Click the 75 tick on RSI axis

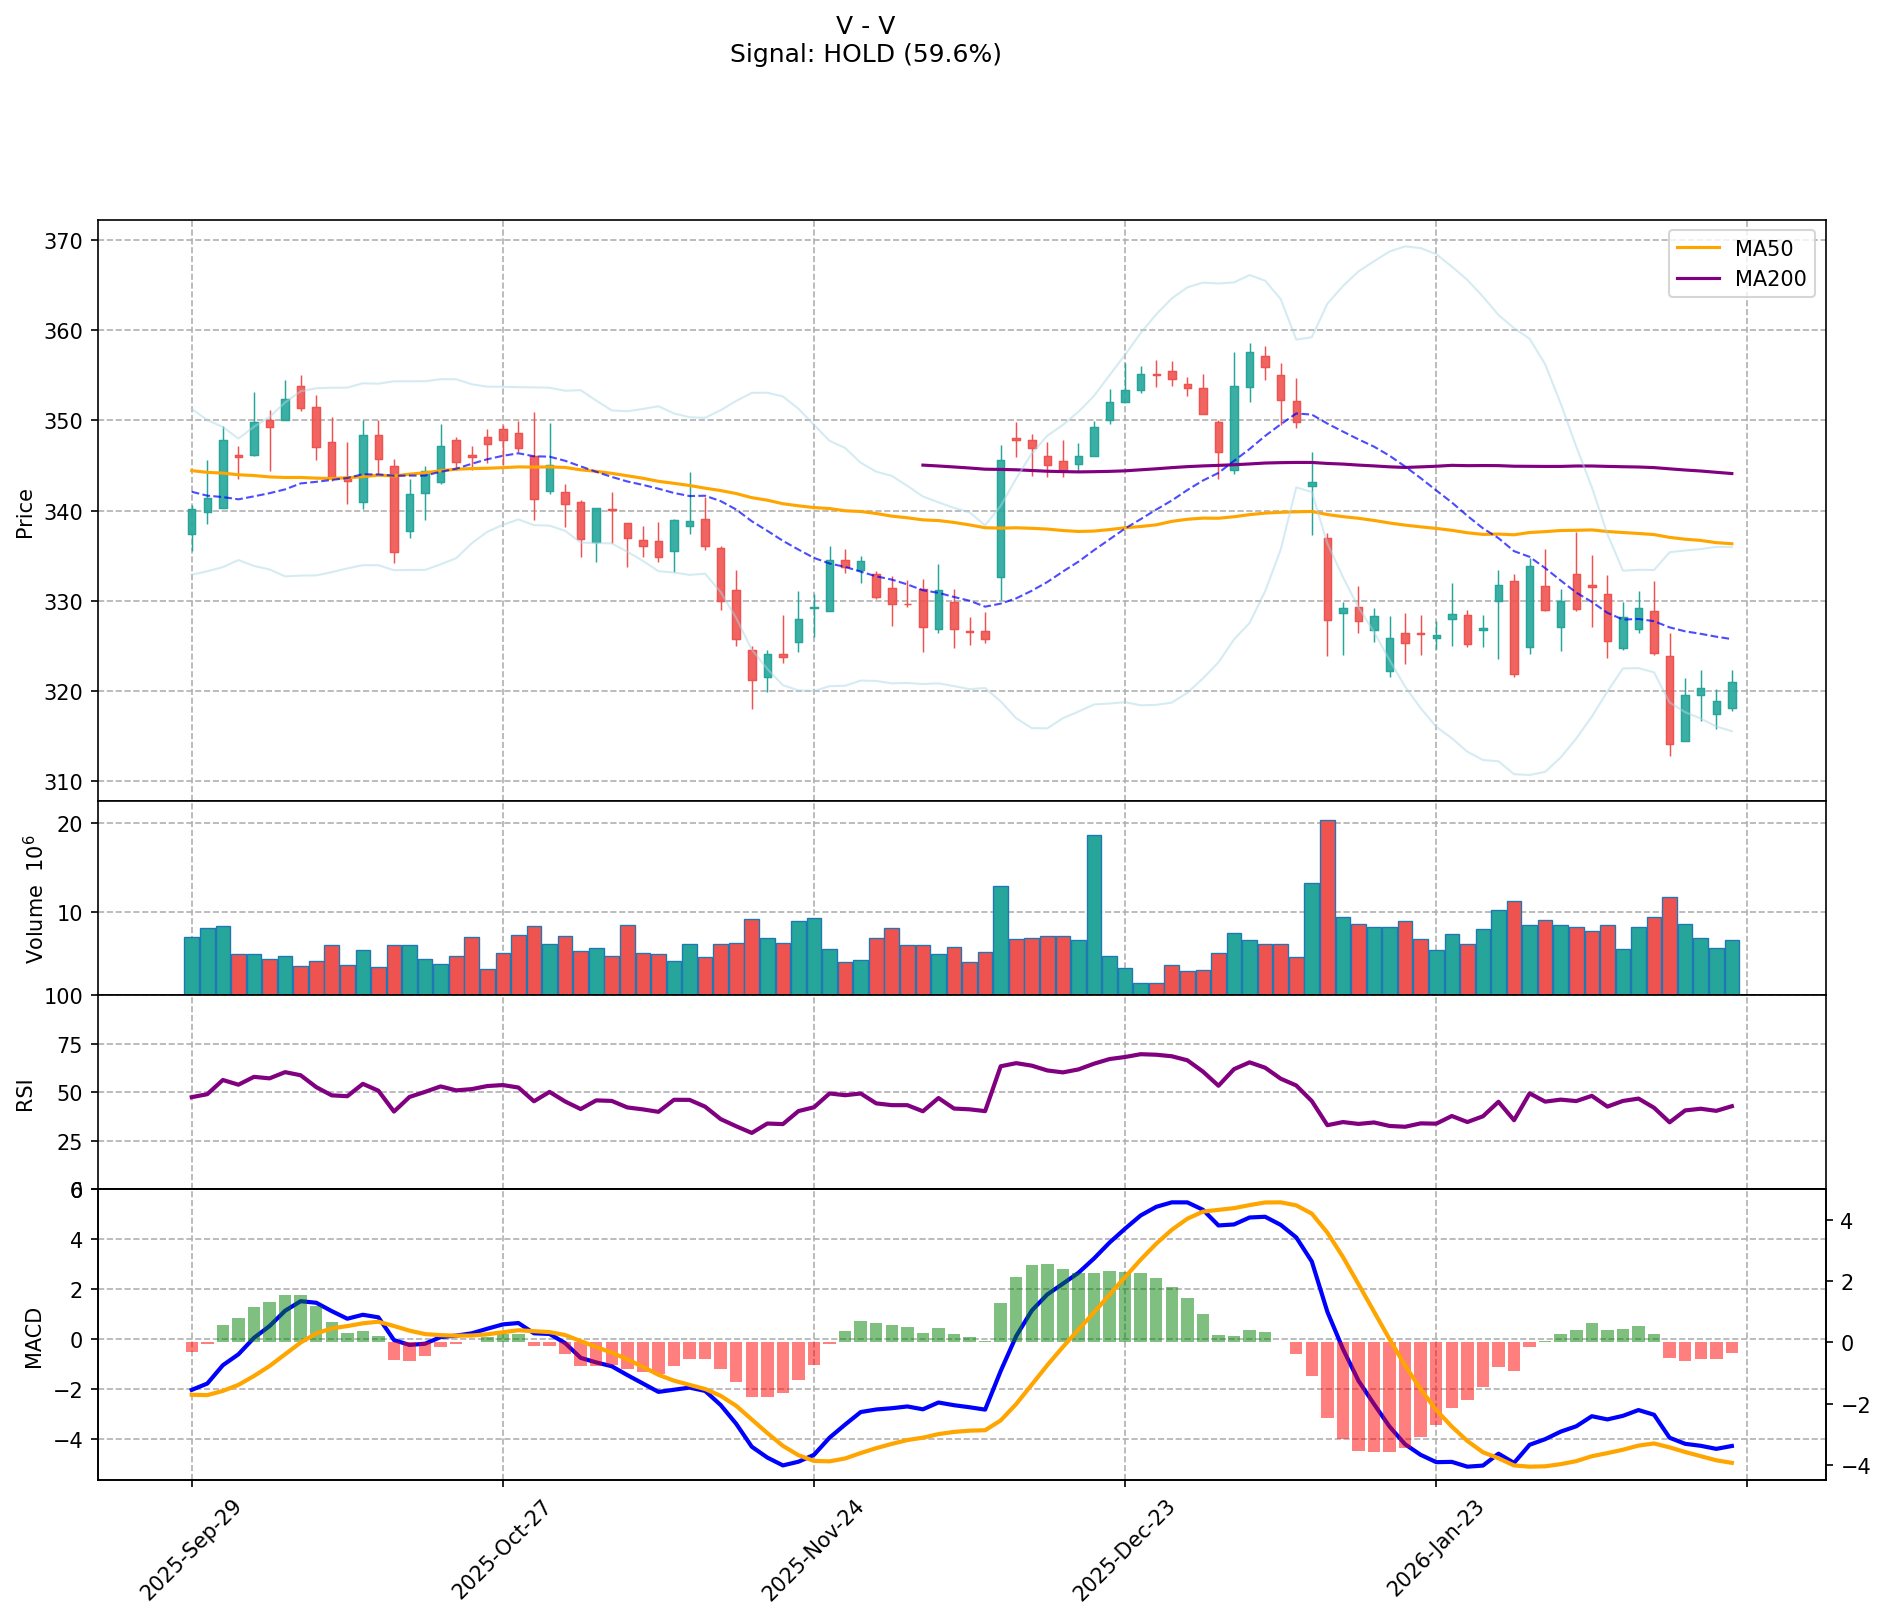pyautogui.click(x=72, y=1045)
